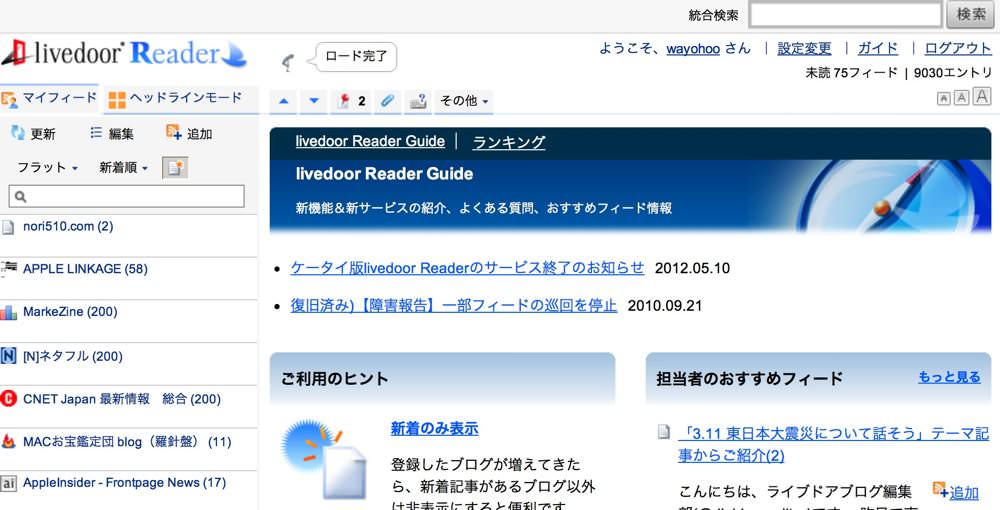This screenshot has width=1000, height=510.
Task: Click the livedoor Reader Guide banner heading
Action: tap(385, 174)
